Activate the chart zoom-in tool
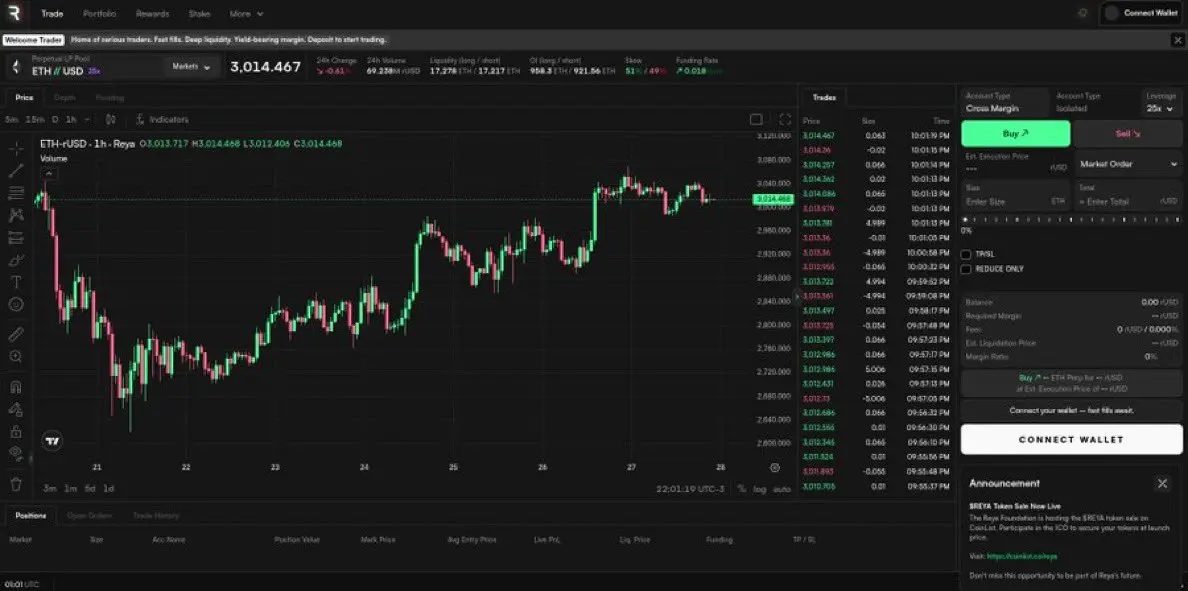 click(x=15, y=356)
